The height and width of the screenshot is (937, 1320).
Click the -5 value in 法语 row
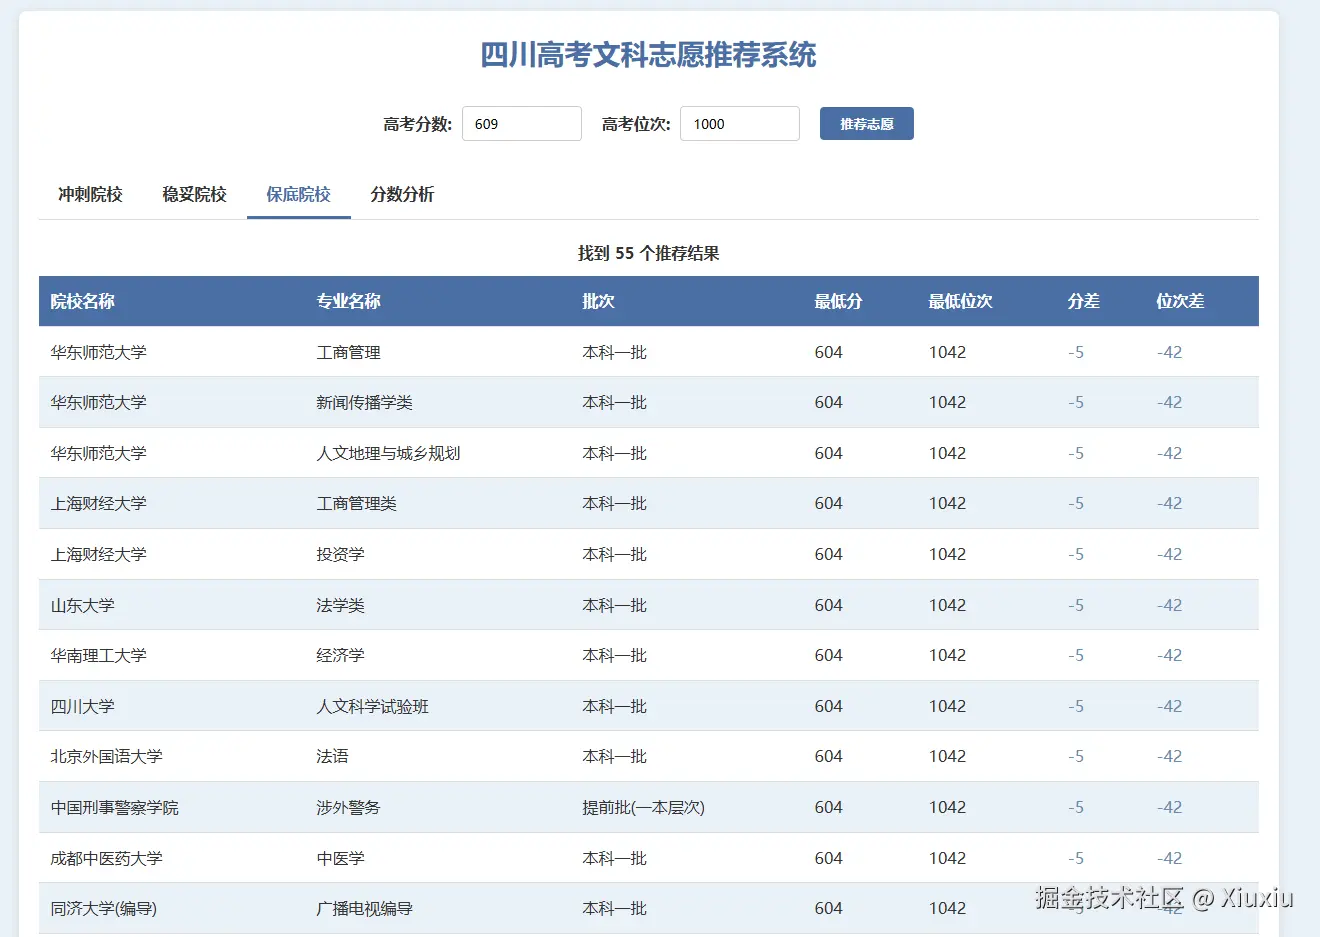tap(1076, 756)
